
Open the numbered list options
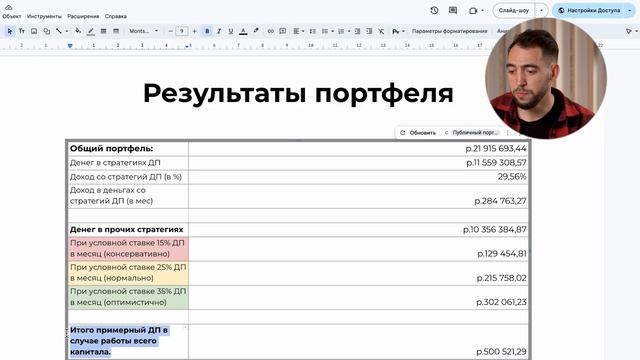344,31
